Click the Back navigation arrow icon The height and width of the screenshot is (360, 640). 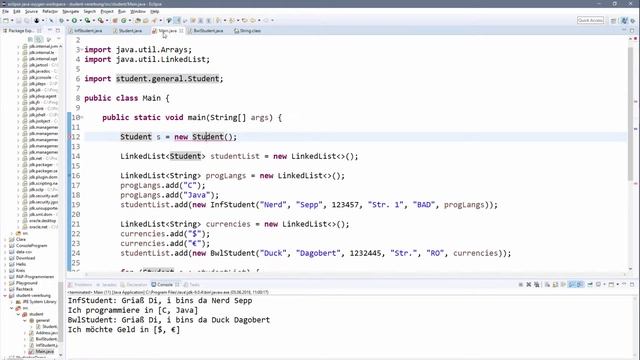(253, 20)
